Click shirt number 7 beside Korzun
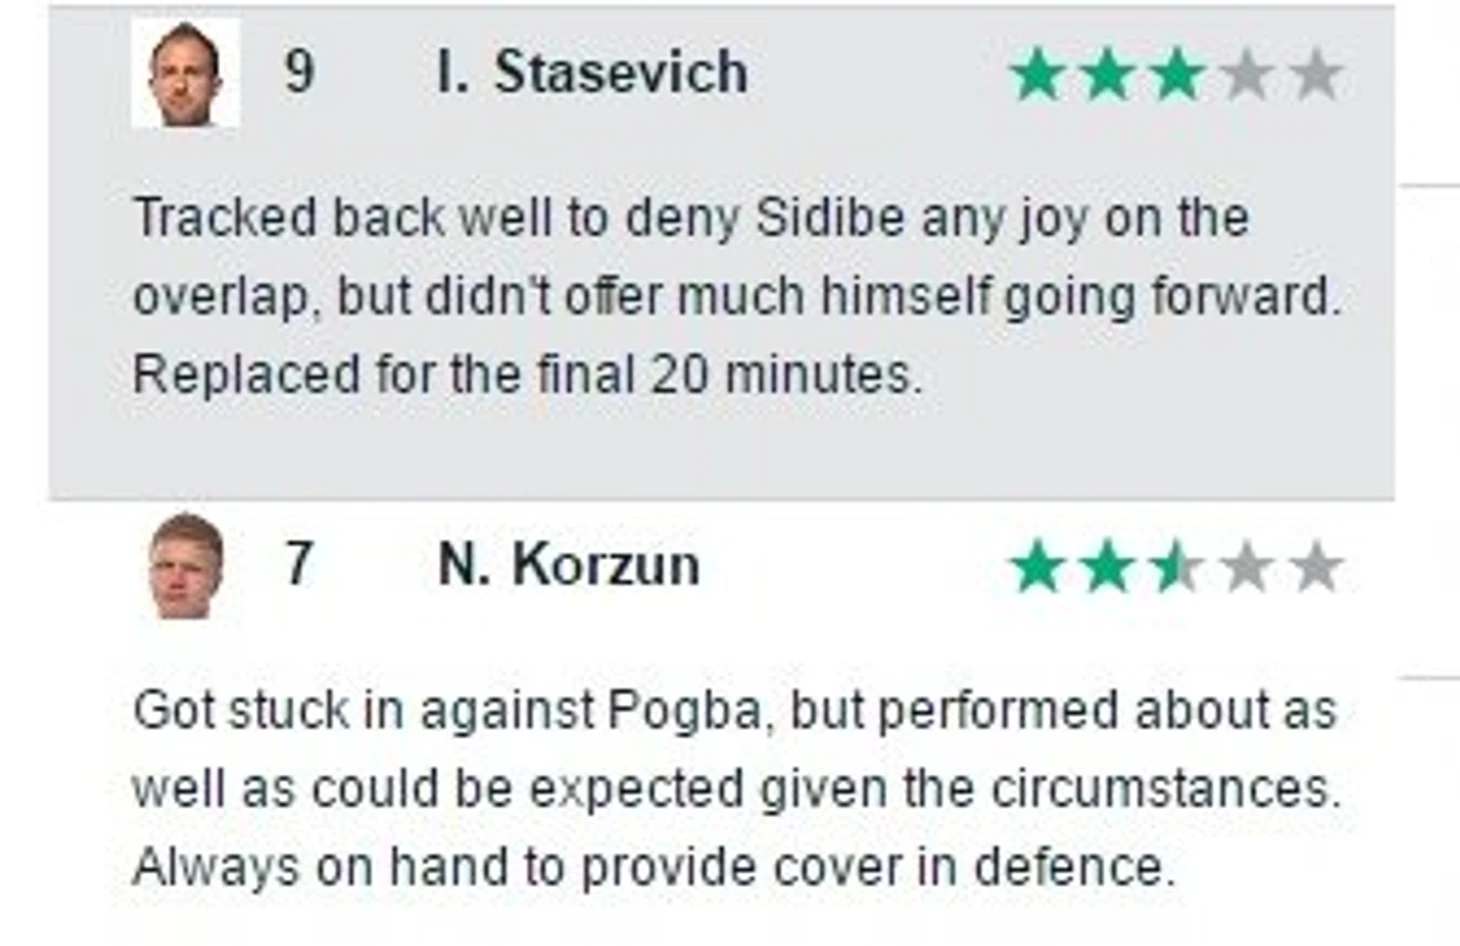 299,564
